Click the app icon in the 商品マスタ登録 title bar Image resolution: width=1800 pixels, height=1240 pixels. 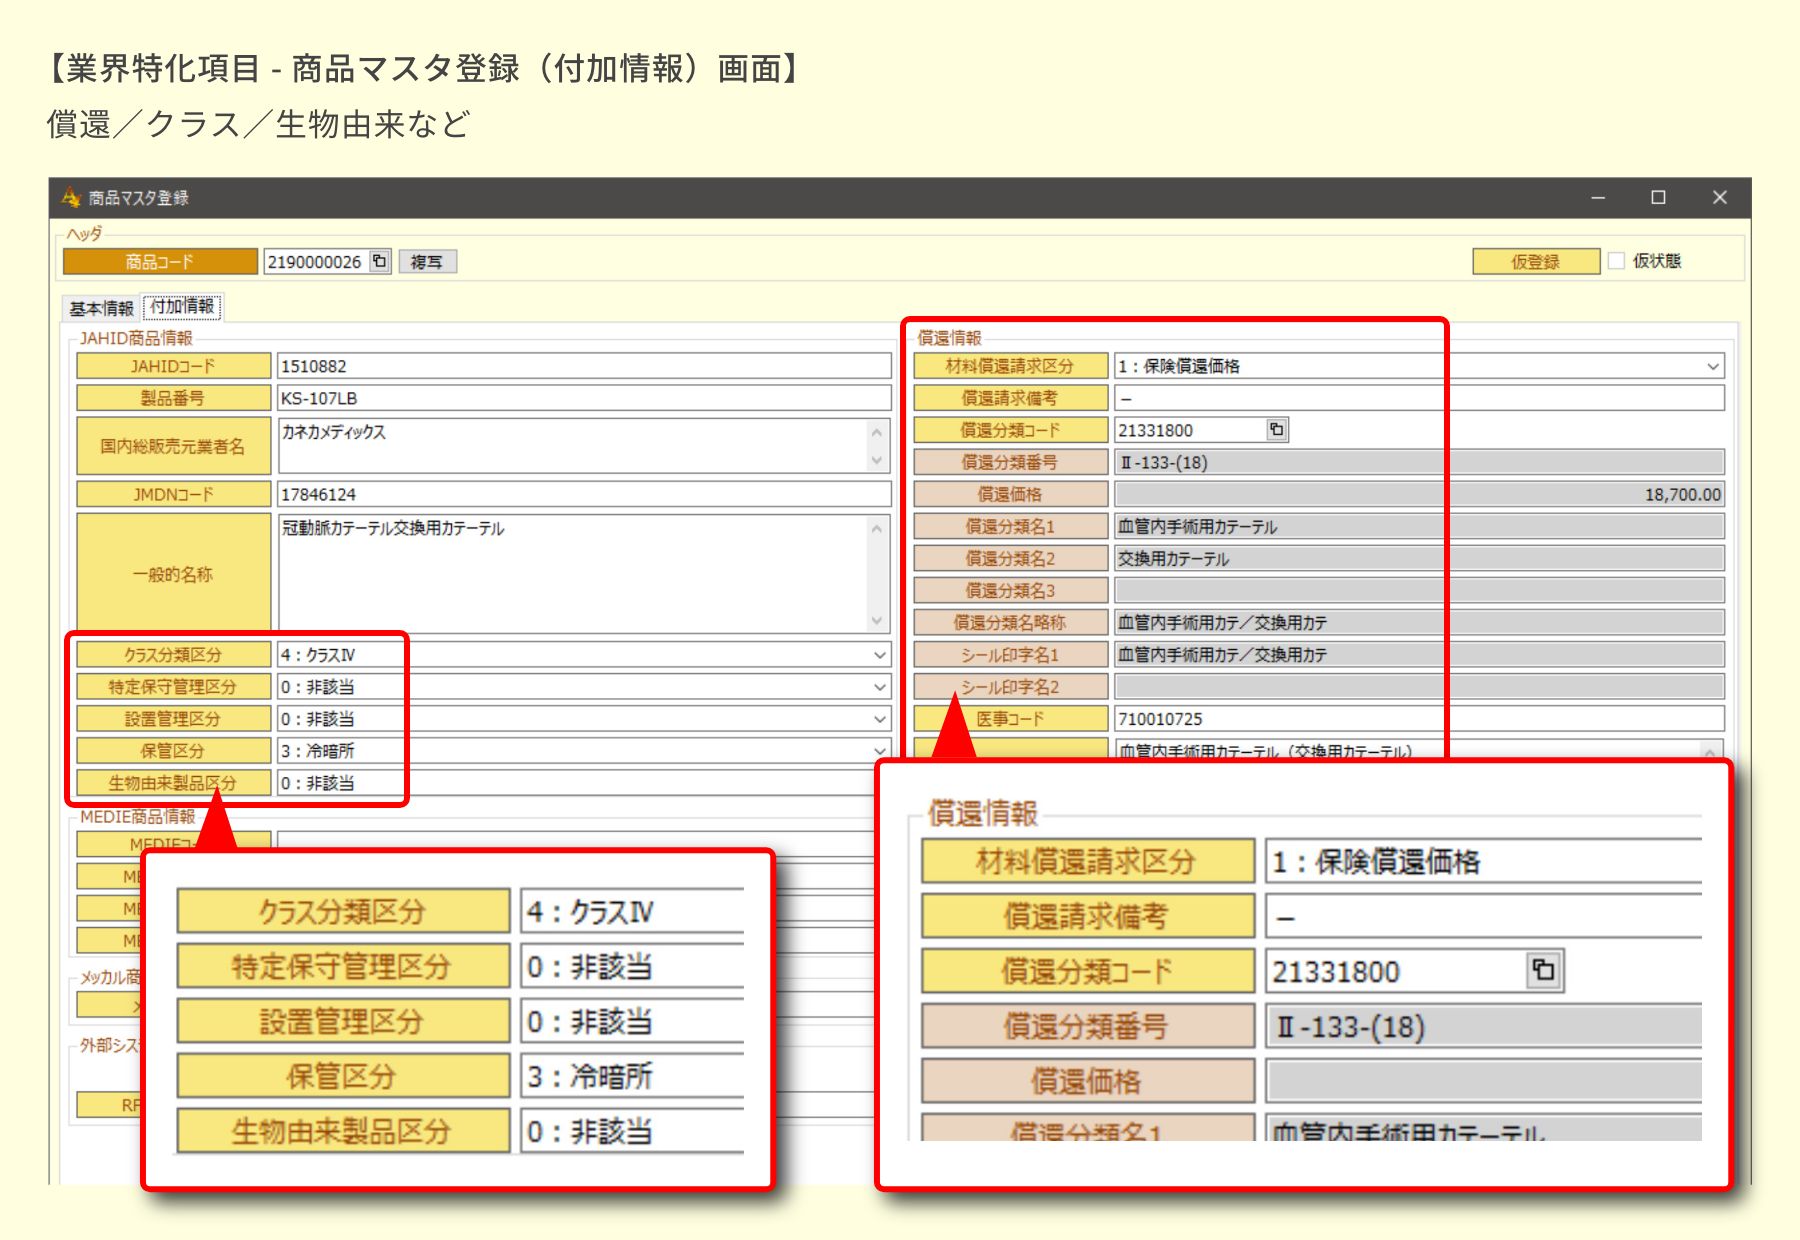(x=71, y=197)
